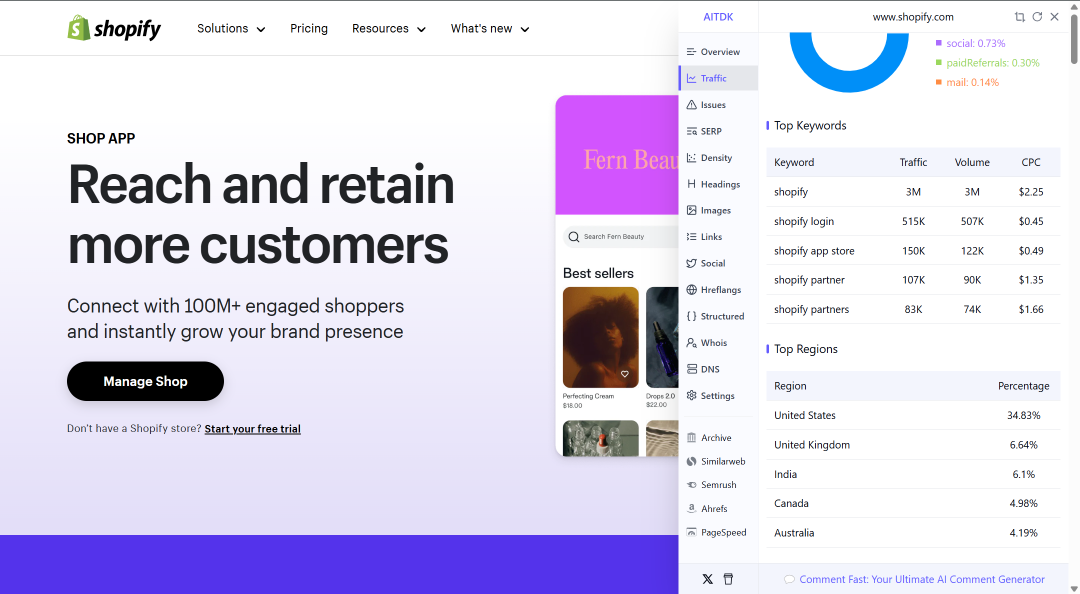
Task: Select the Traffic tab in sidebar
Action: (x=718, y=78)
